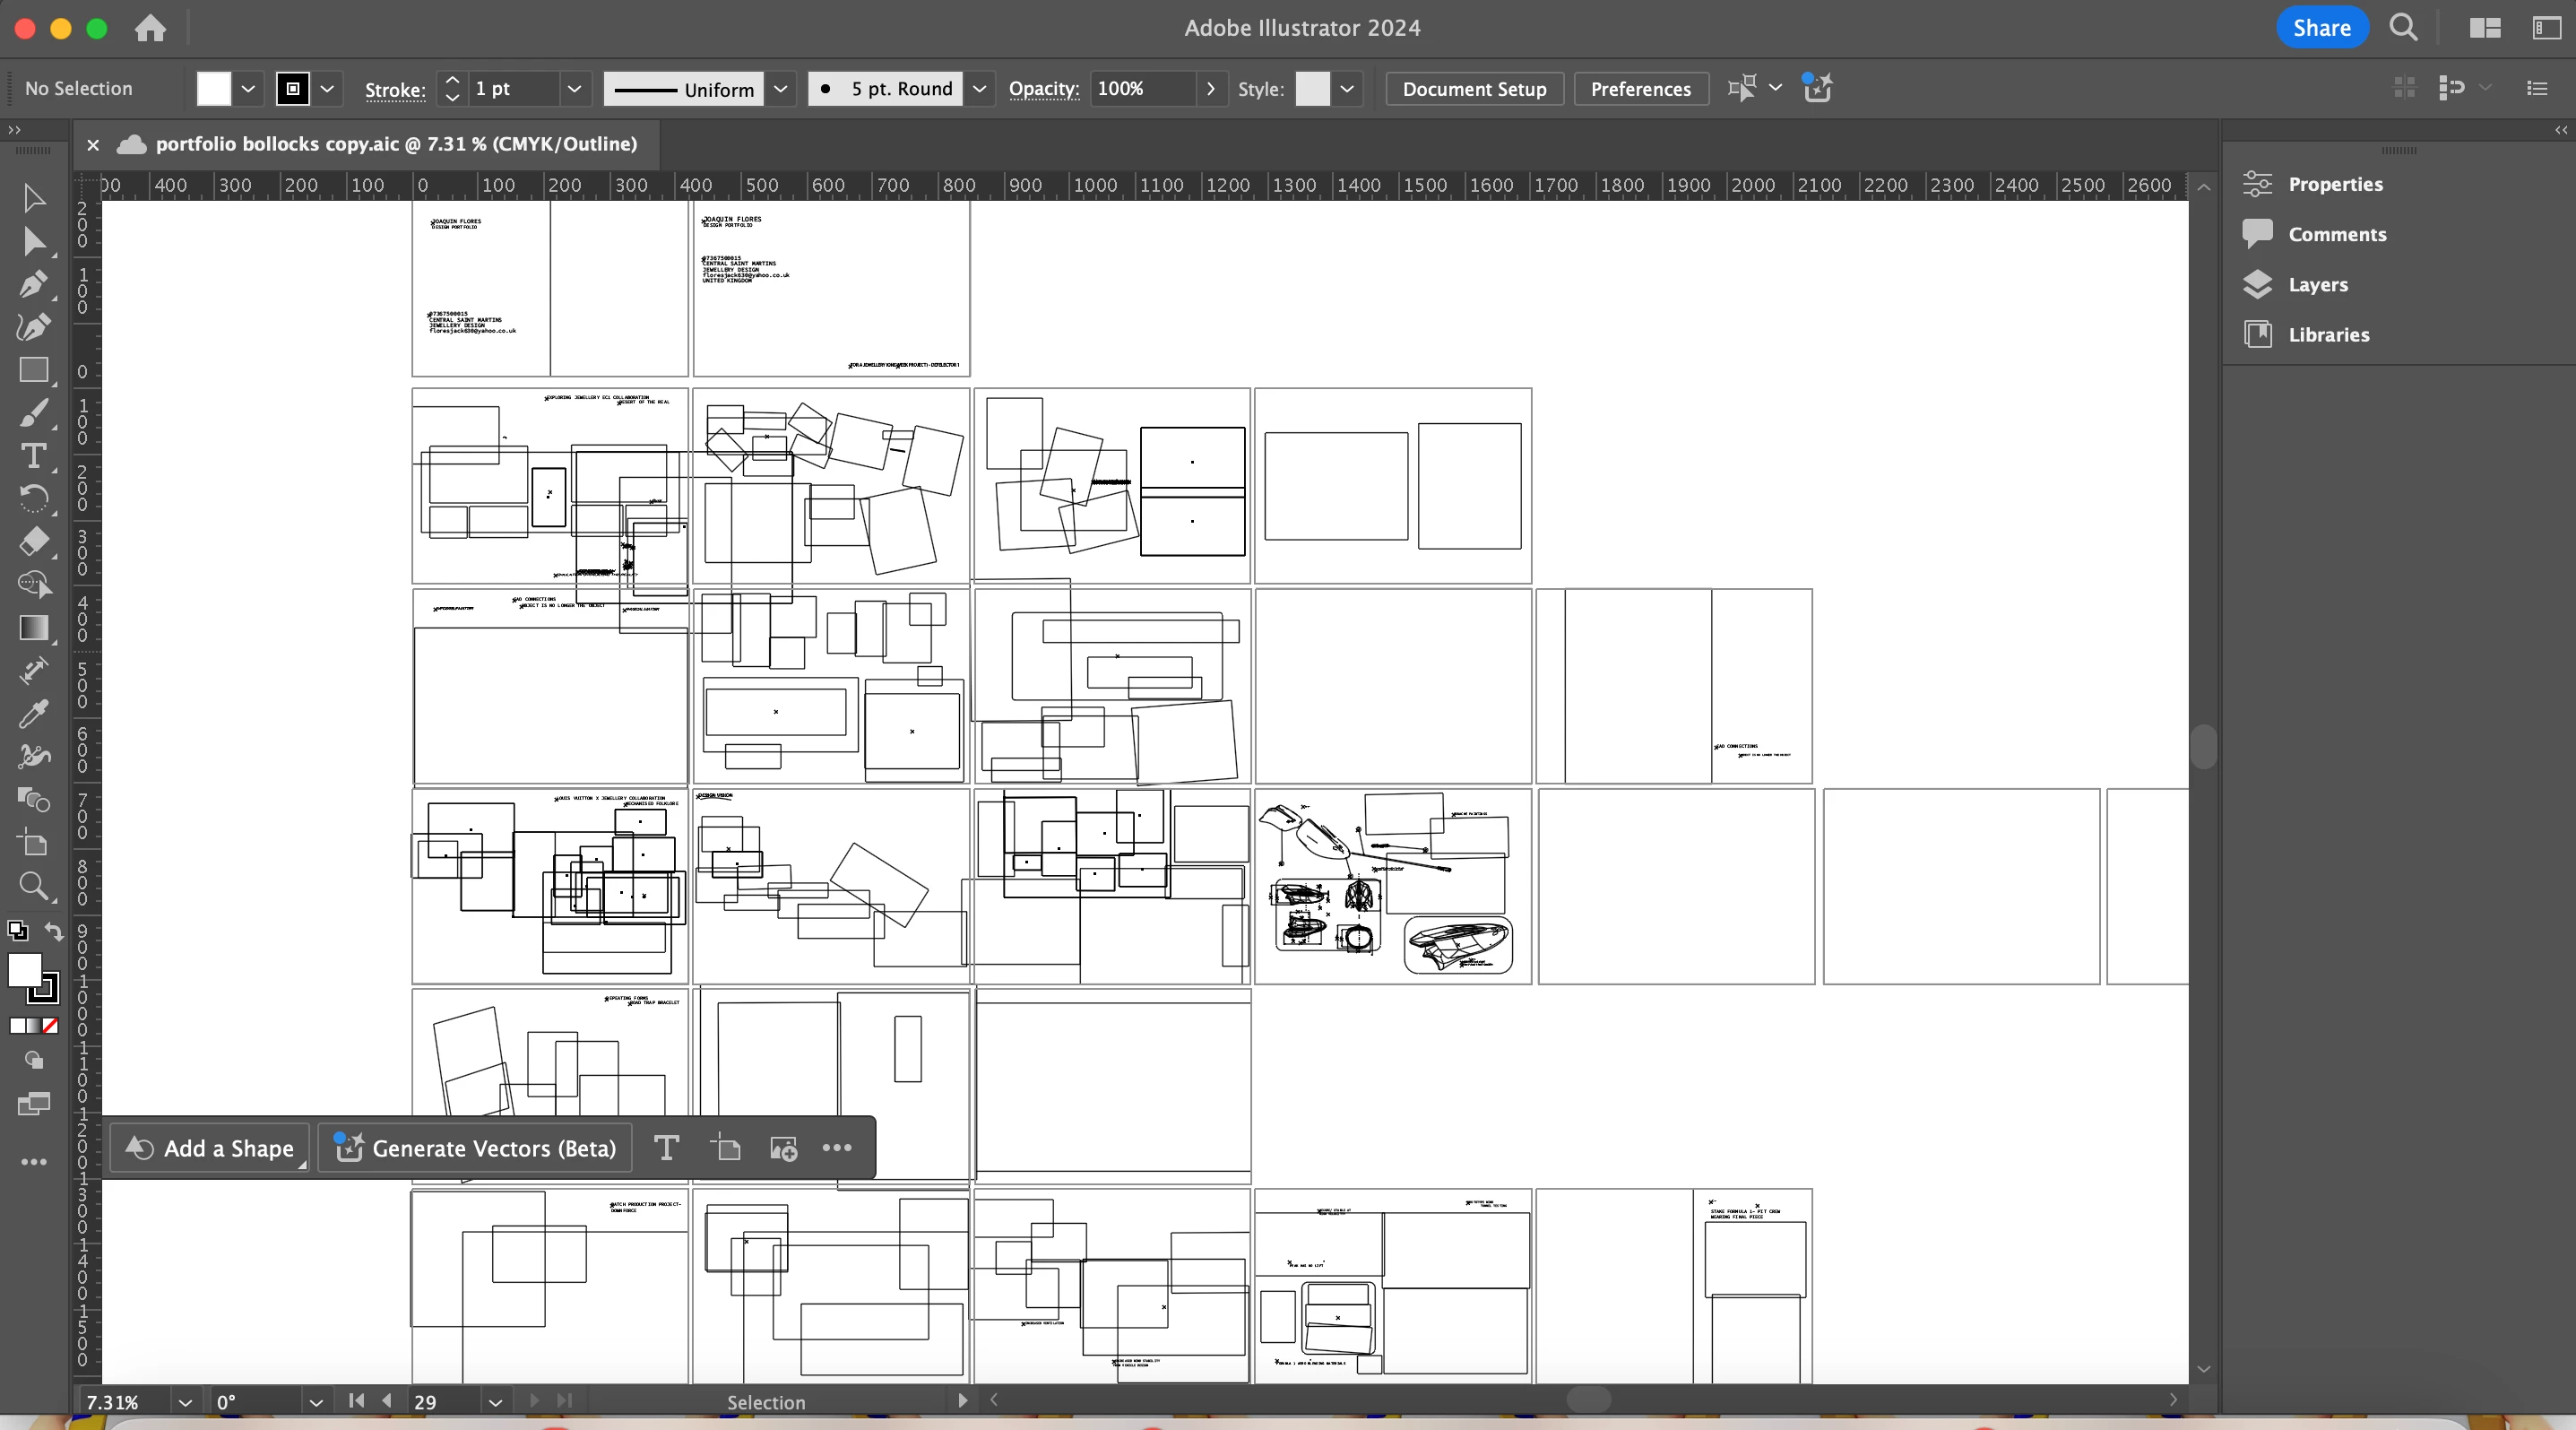The height and width of the screenshot is (1430, 2576).
Task: Set color to None swatch
Action: coord(50,1025)
